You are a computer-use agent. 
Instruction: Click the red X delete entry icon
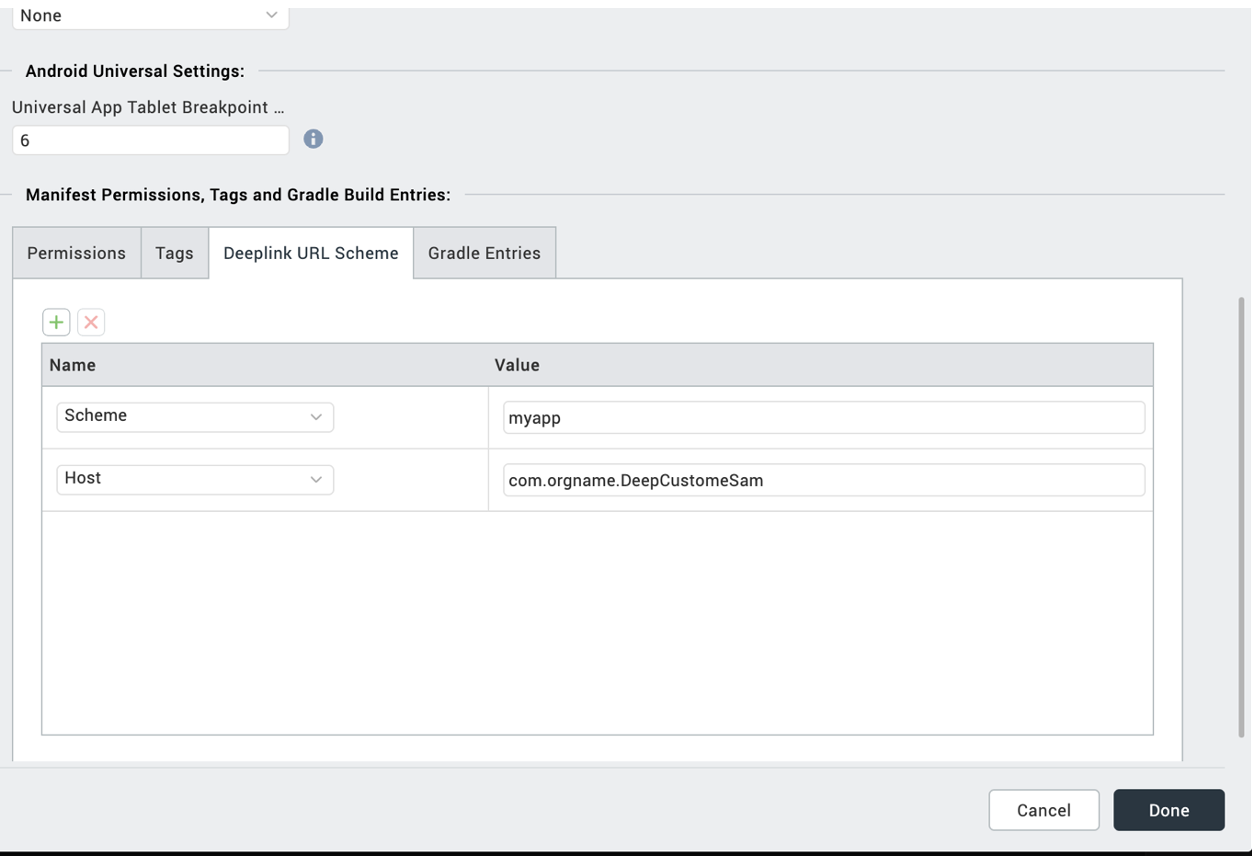[x=91, y=322]
